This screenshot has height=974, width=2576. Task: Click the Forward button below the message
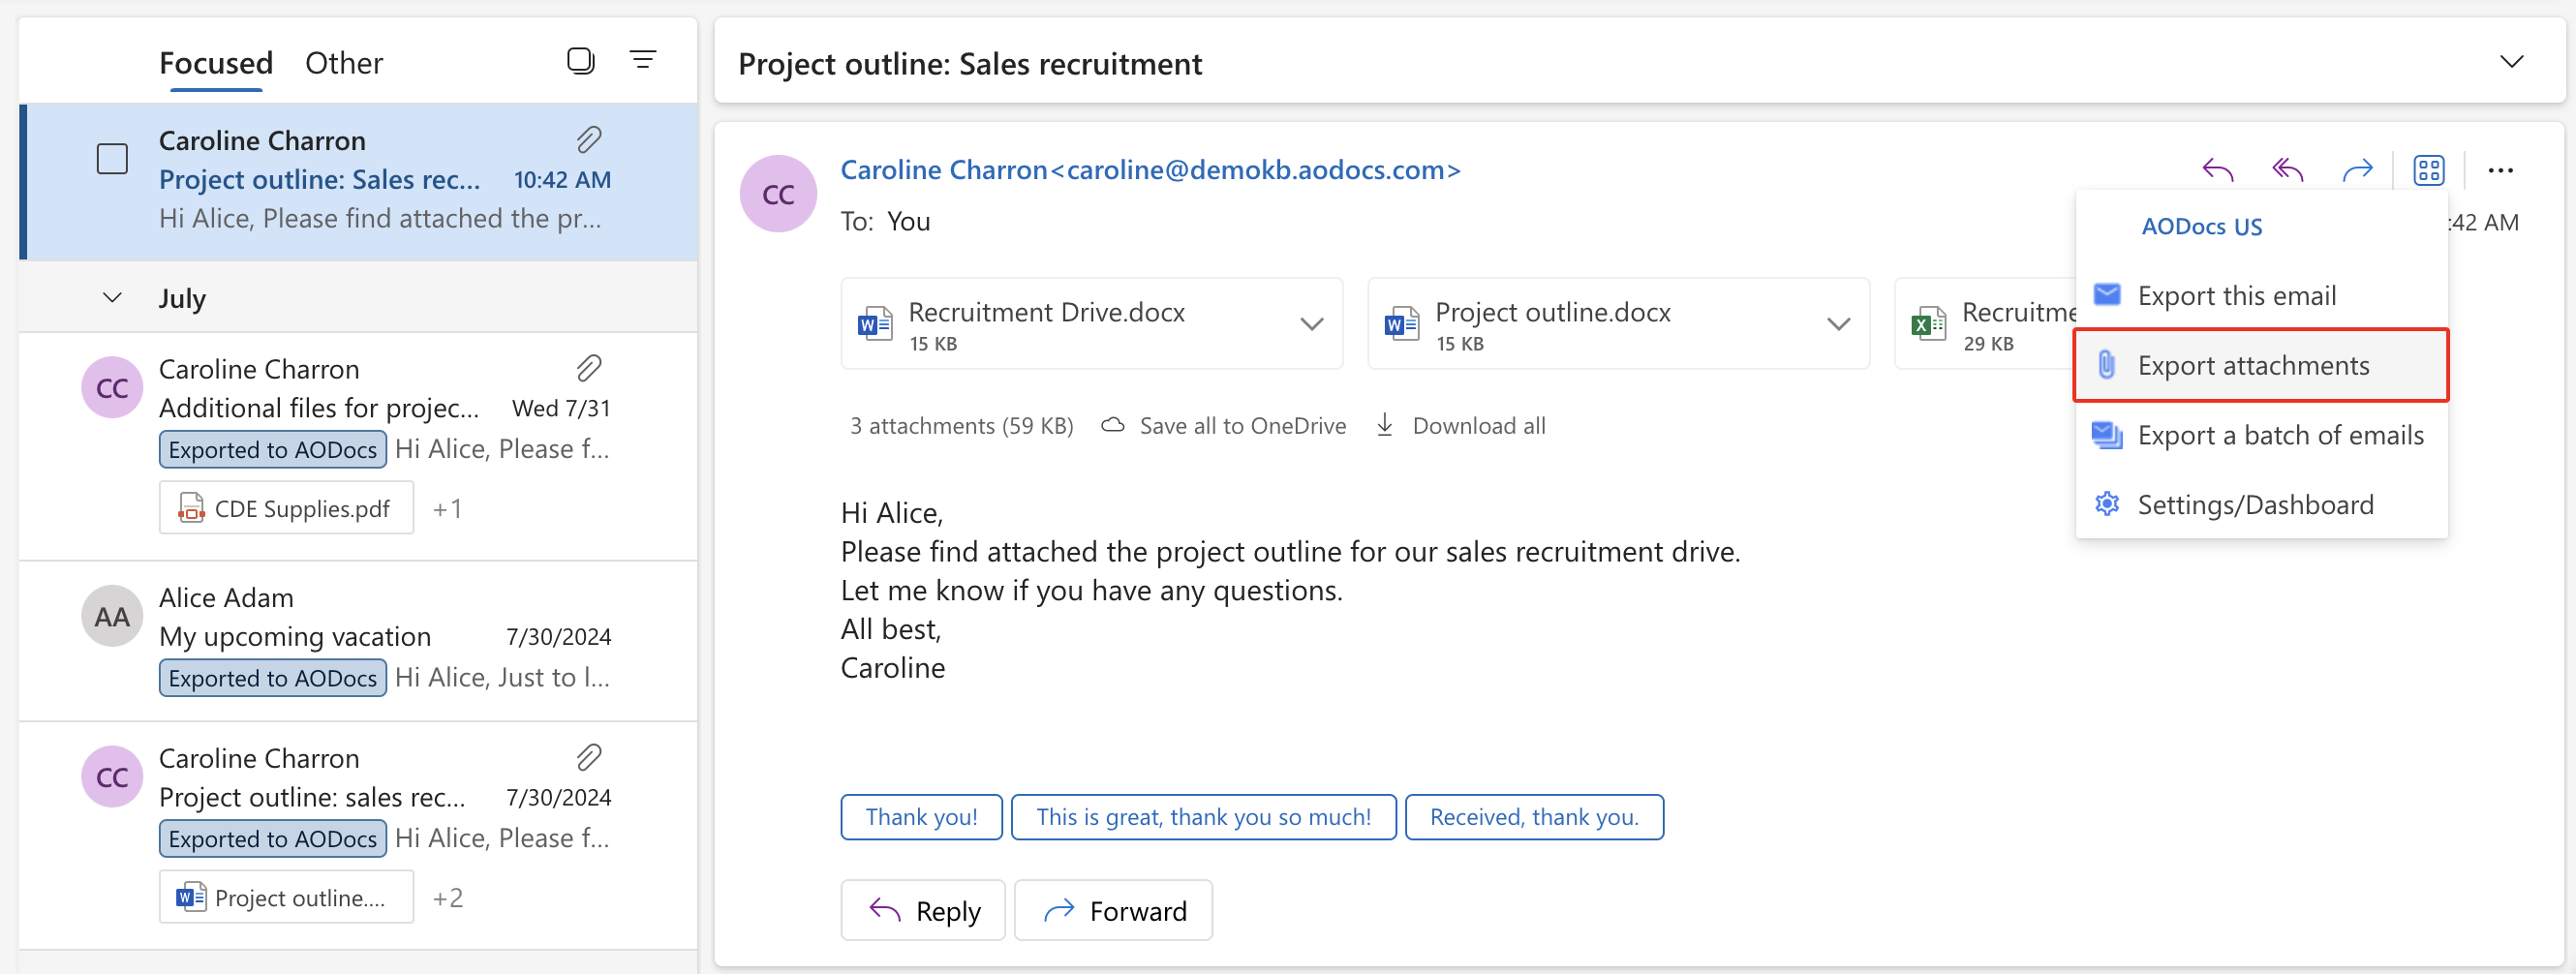[1113, 910]
